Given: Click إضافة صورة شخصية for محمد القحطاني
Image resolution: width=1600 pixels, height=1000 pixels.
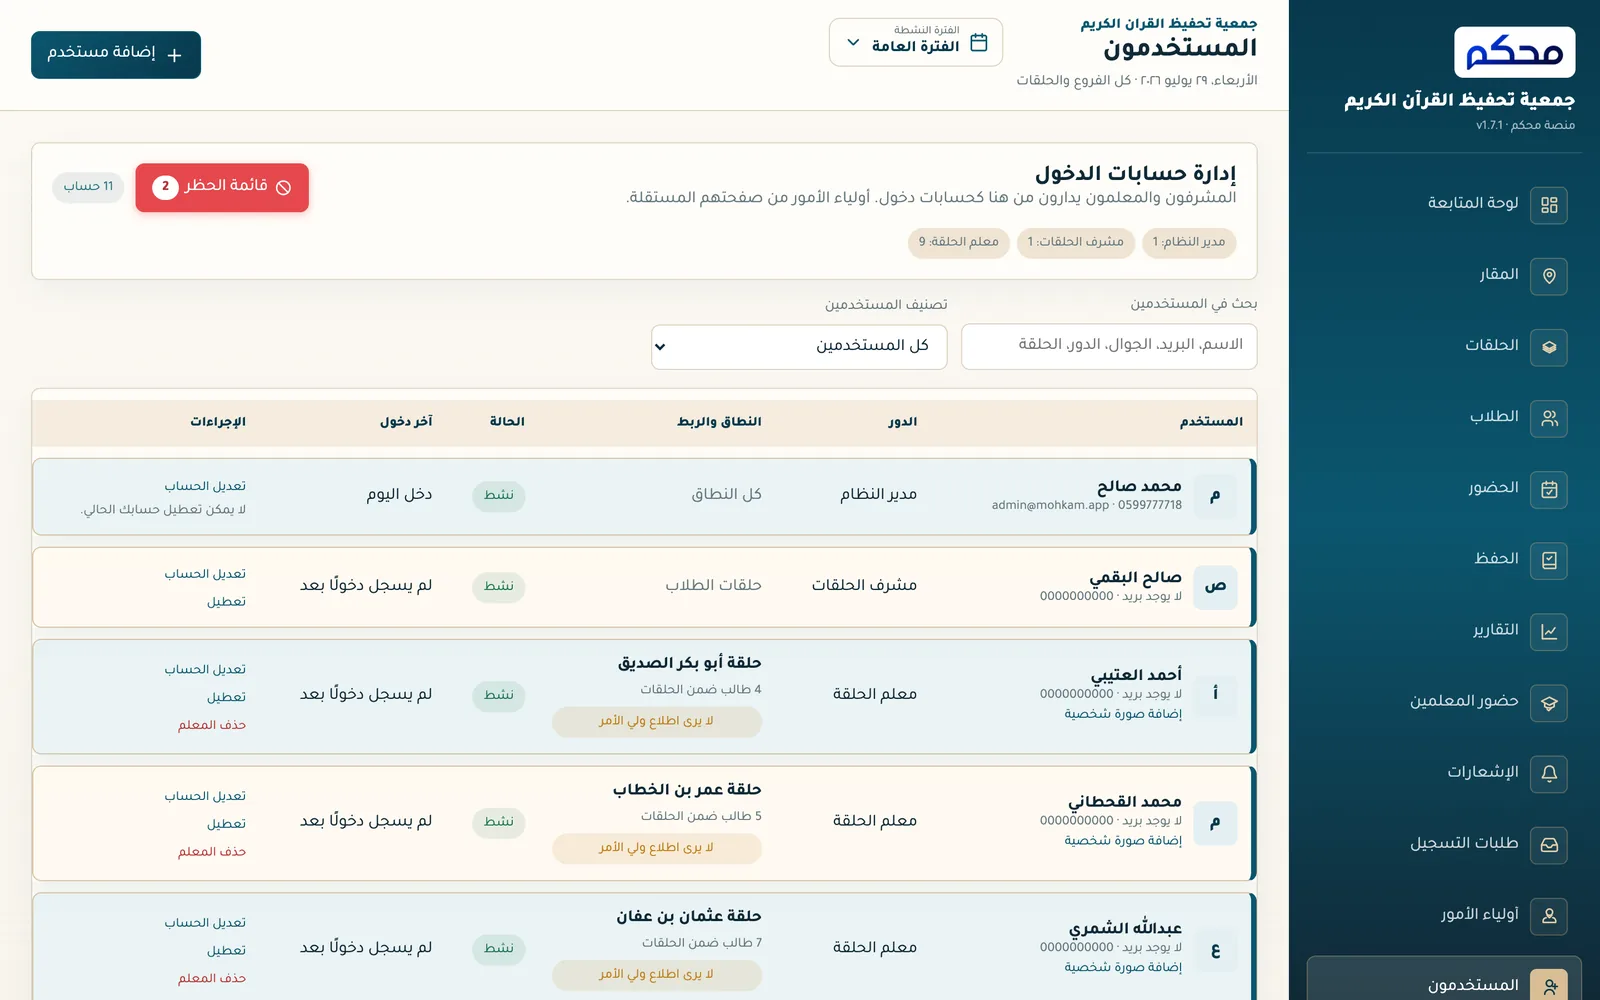Looking at the screenshot, I should (1123, 841).
